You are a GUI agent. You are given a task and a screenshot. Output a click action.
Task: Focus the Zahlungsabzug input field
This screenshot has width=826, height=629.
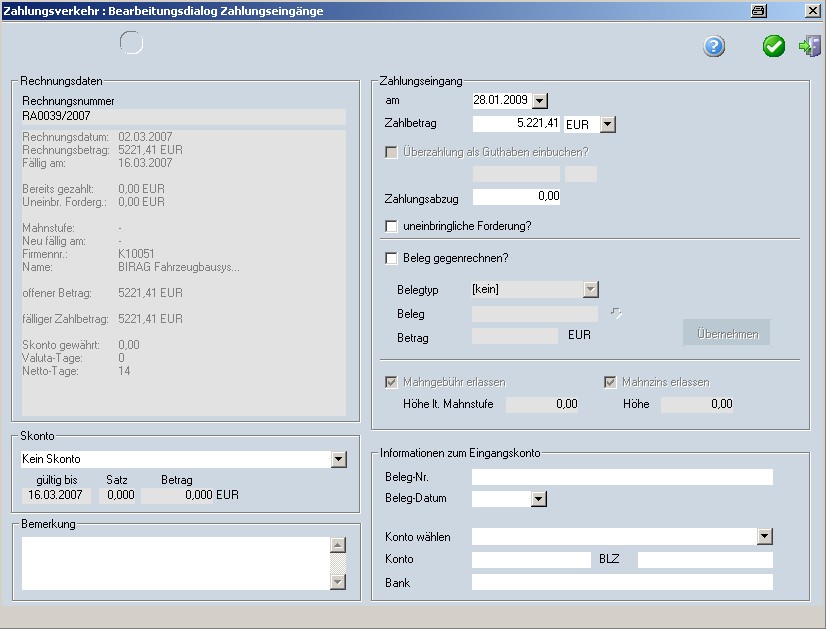516,197
